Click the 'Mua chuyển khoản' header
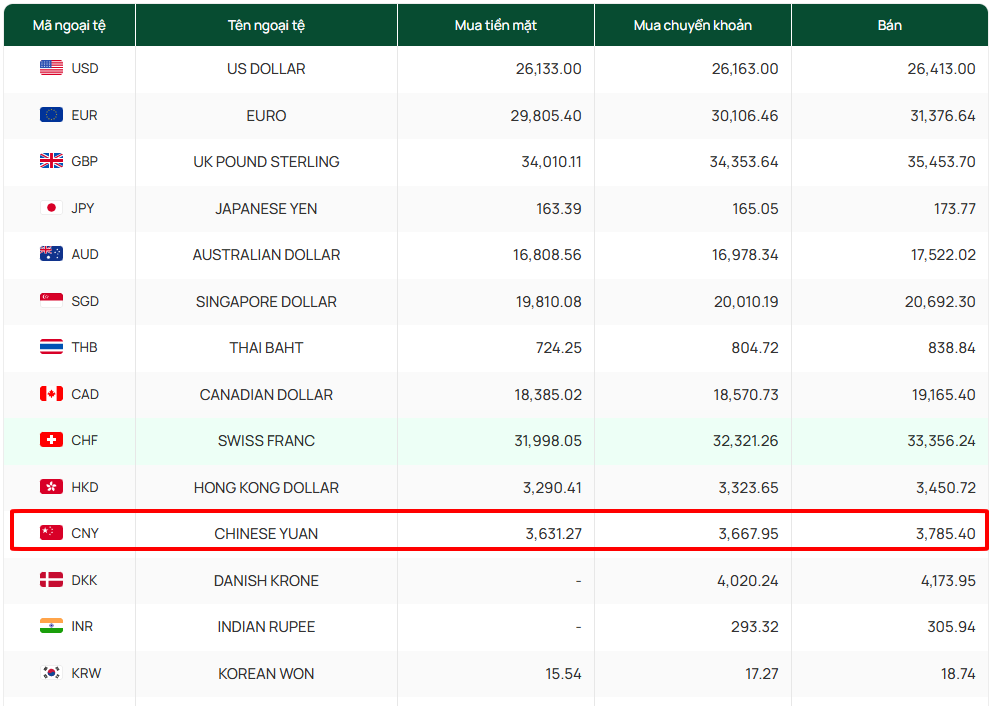Viewport: 992px width, 706px height. (692, 25)
